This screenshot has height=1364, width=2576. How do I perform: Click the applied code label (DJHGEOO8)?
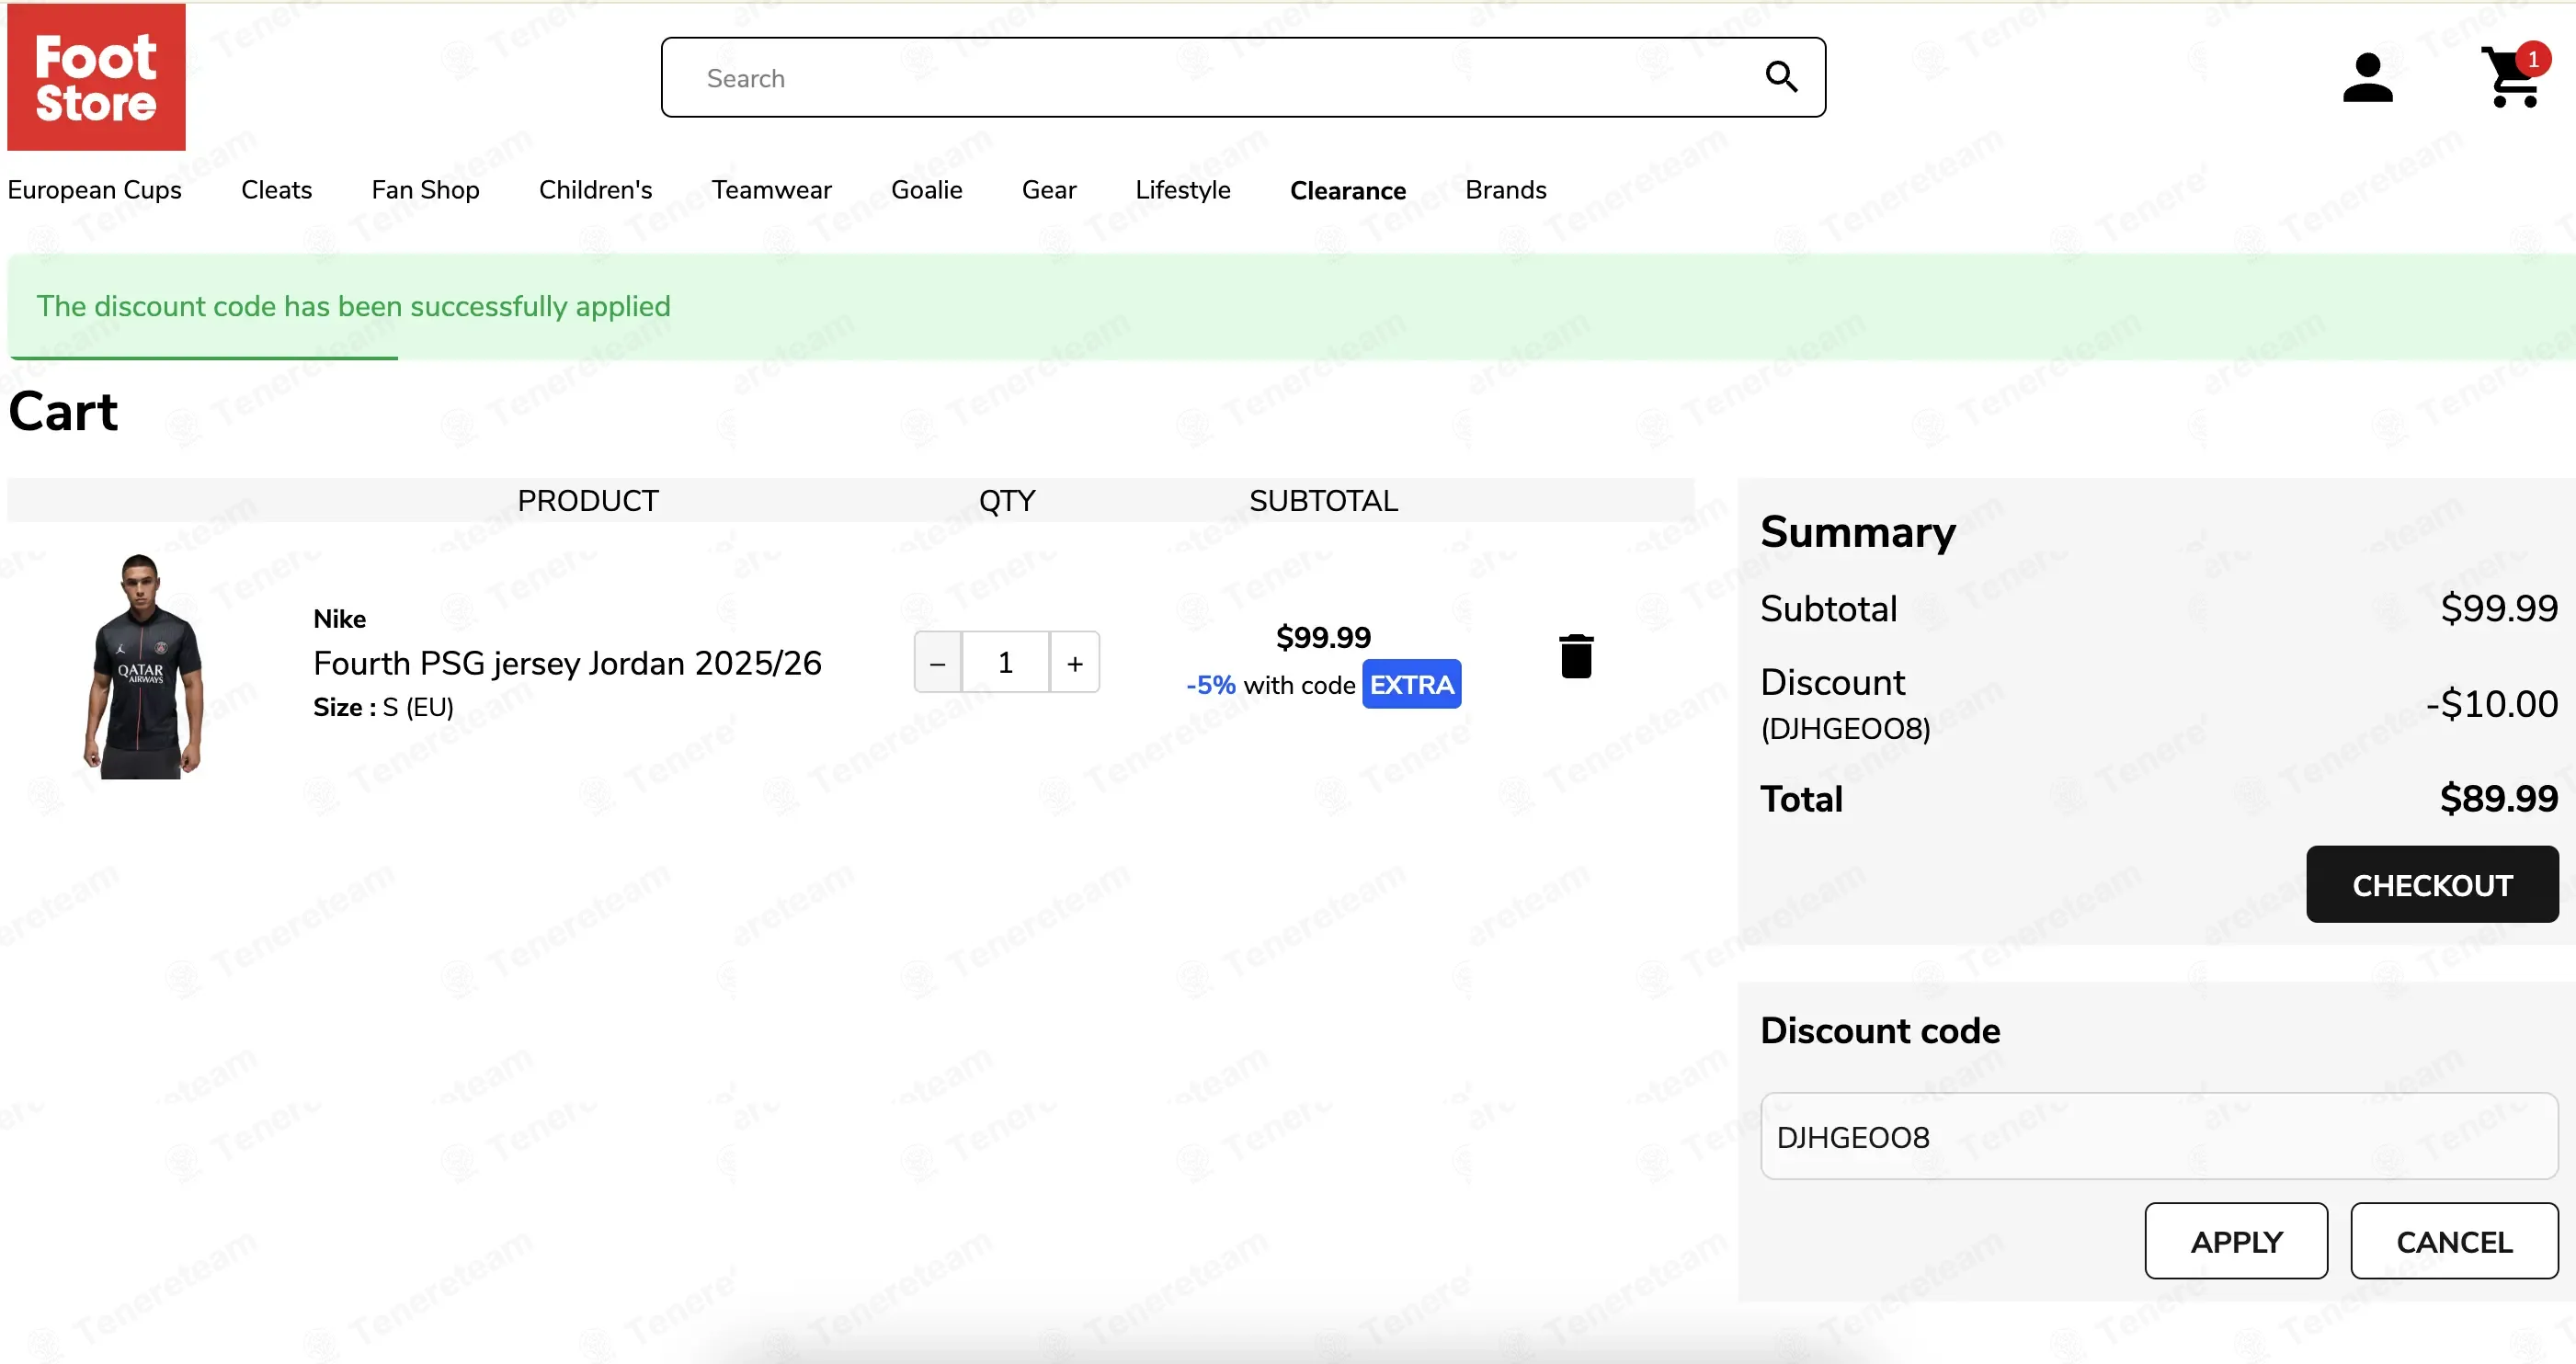[1846, 729]
